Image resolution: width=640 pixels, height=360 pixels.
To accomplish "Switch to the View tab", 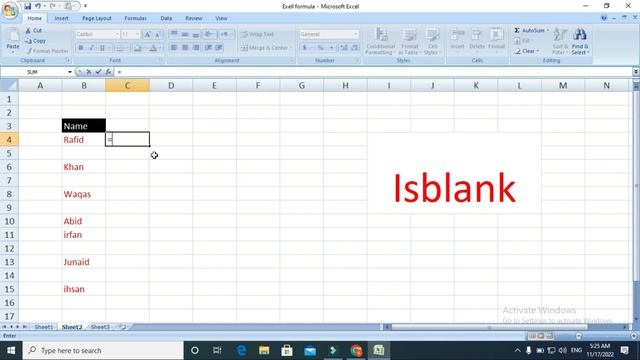I will pyautogui.click(x=221, y=18).
